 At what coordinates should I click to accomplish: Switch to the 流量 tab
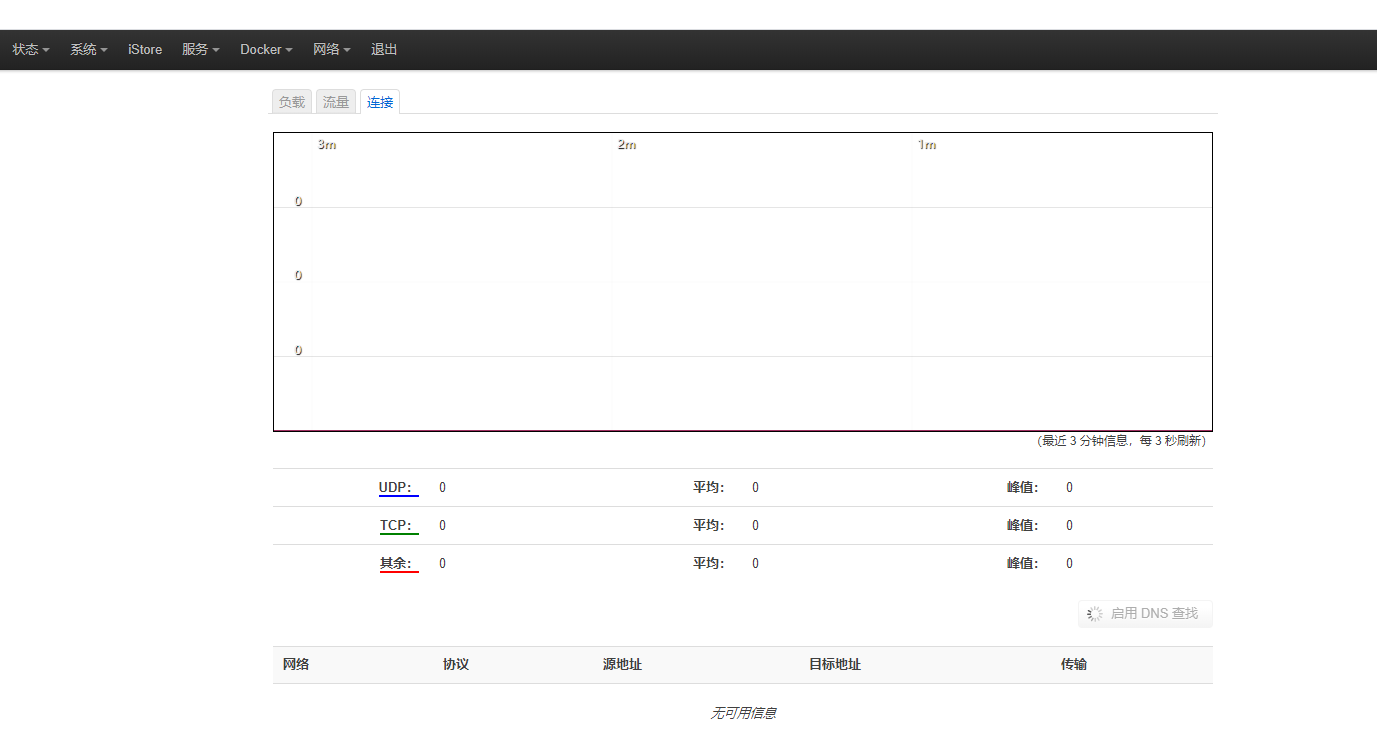336,102
